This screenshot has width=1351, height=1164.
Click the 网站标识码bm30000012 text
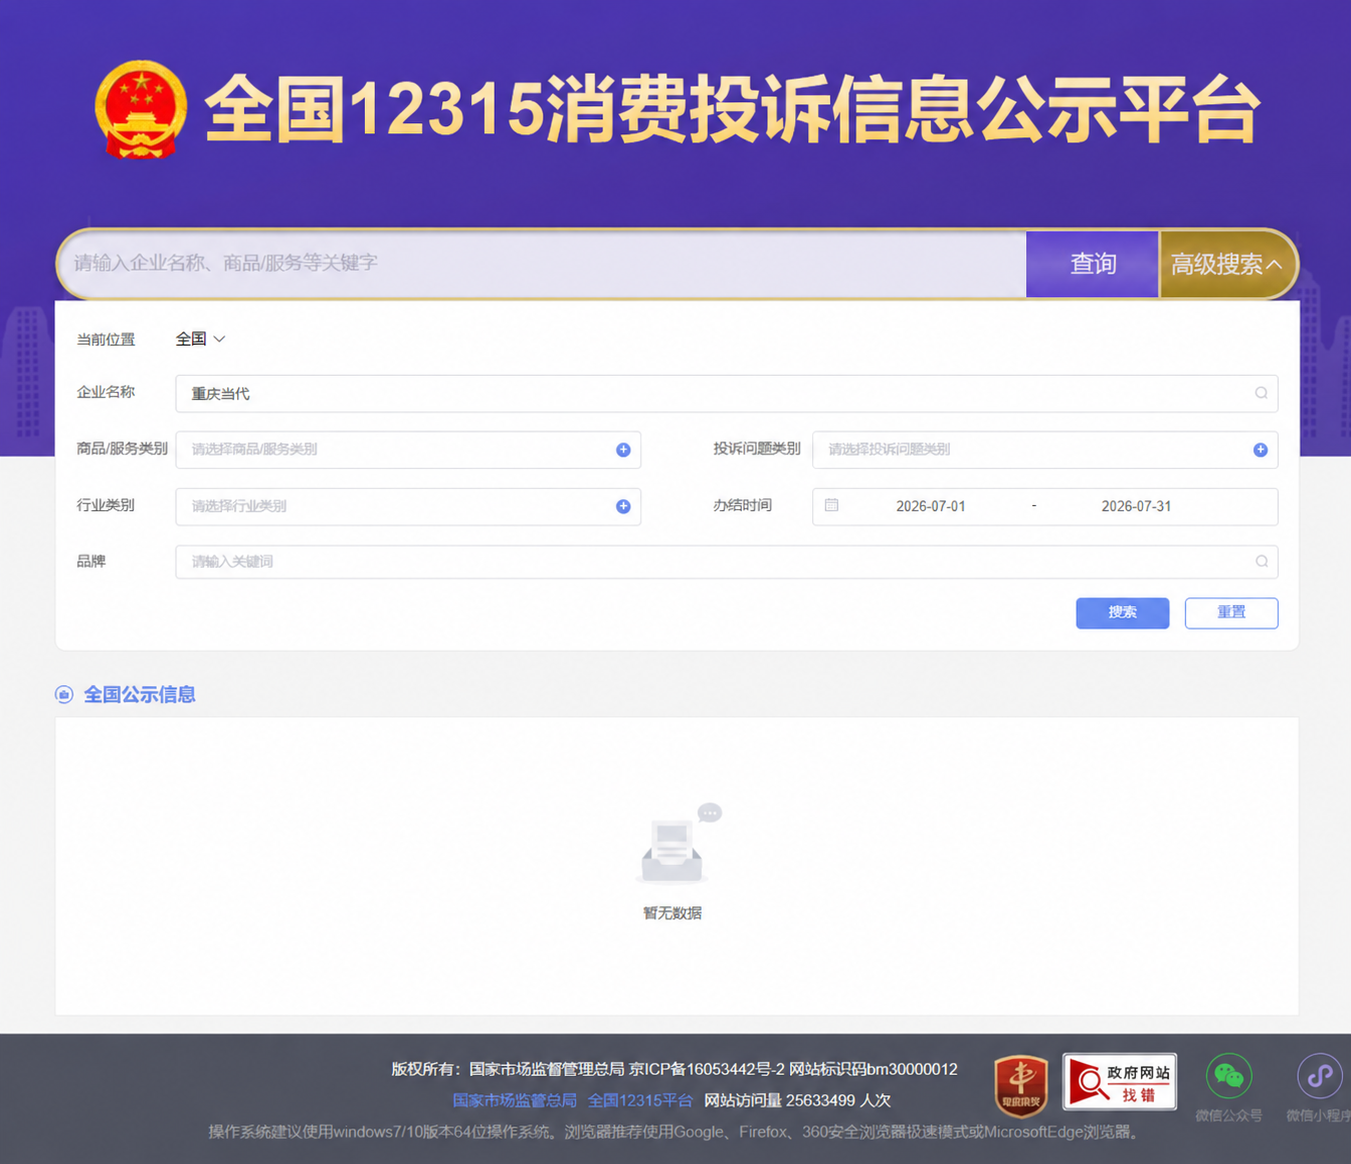coord(874,1069)
